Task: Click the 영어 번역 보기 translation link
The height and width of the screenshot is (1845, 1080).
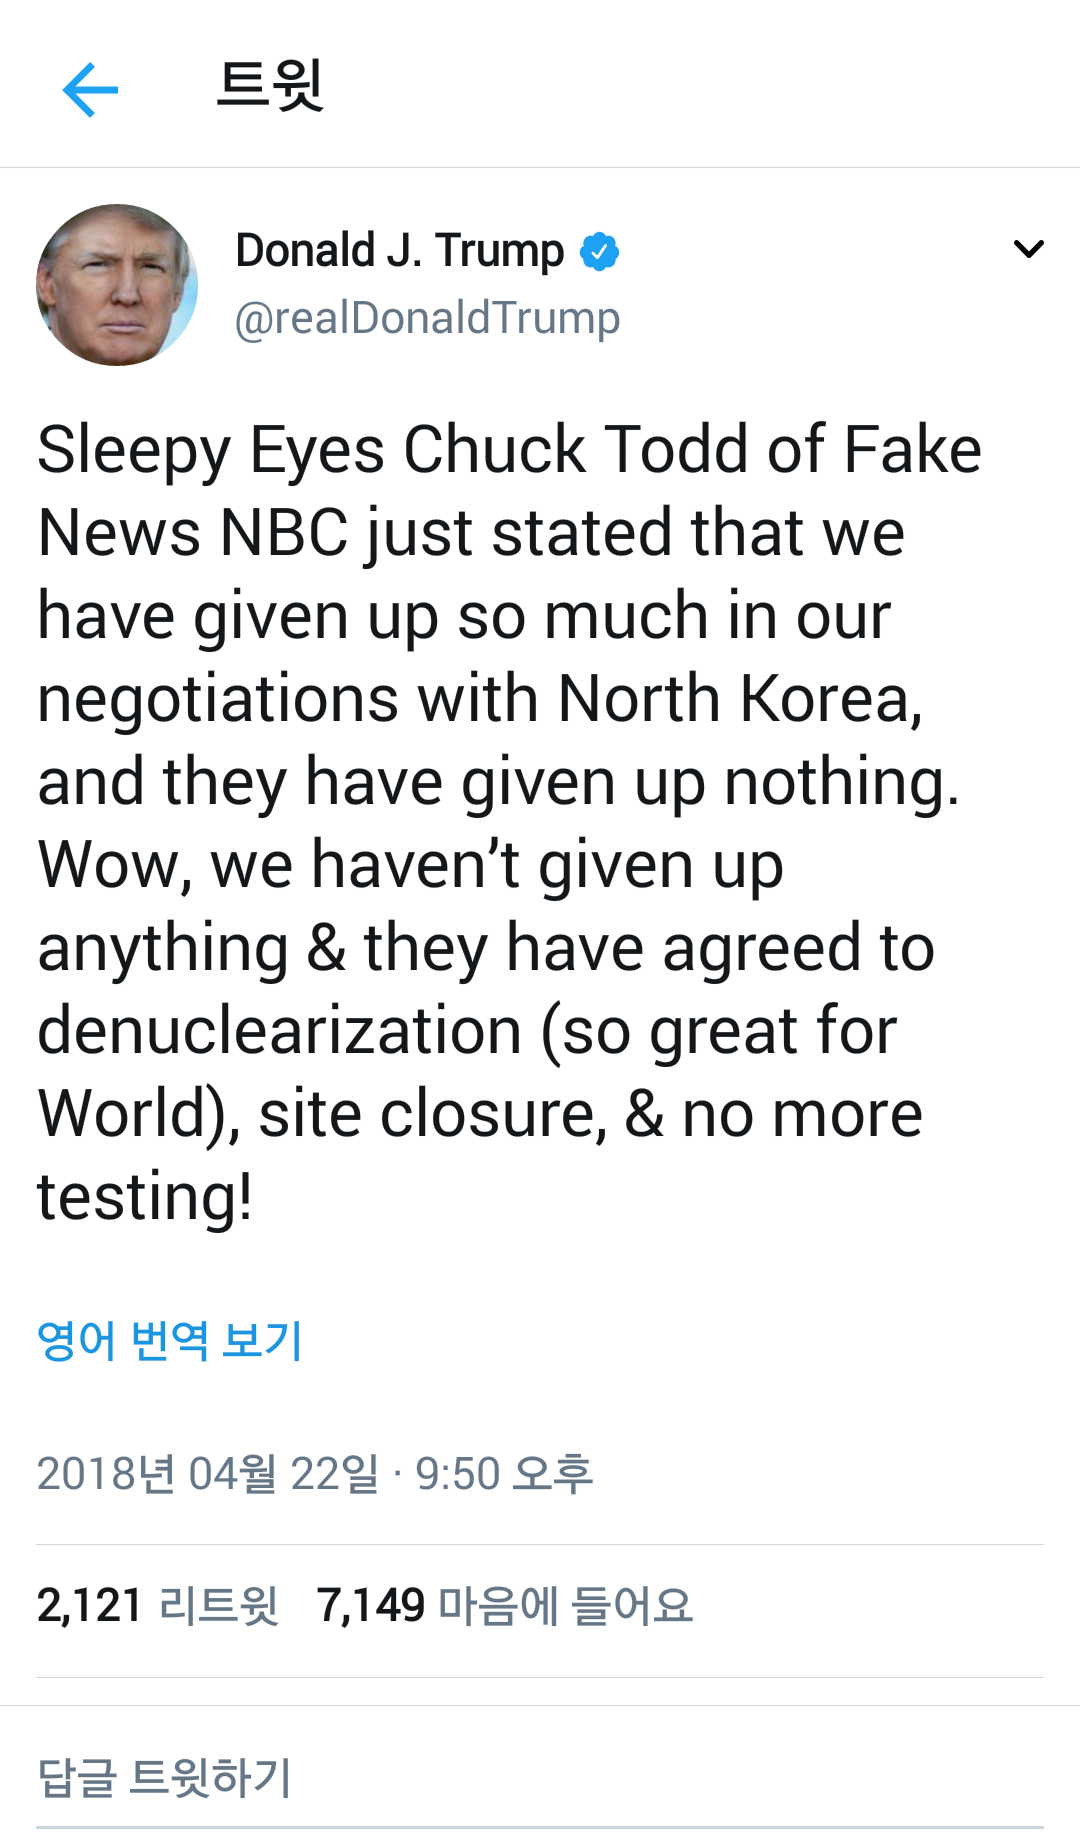Action: click(x=169, y=1341)
